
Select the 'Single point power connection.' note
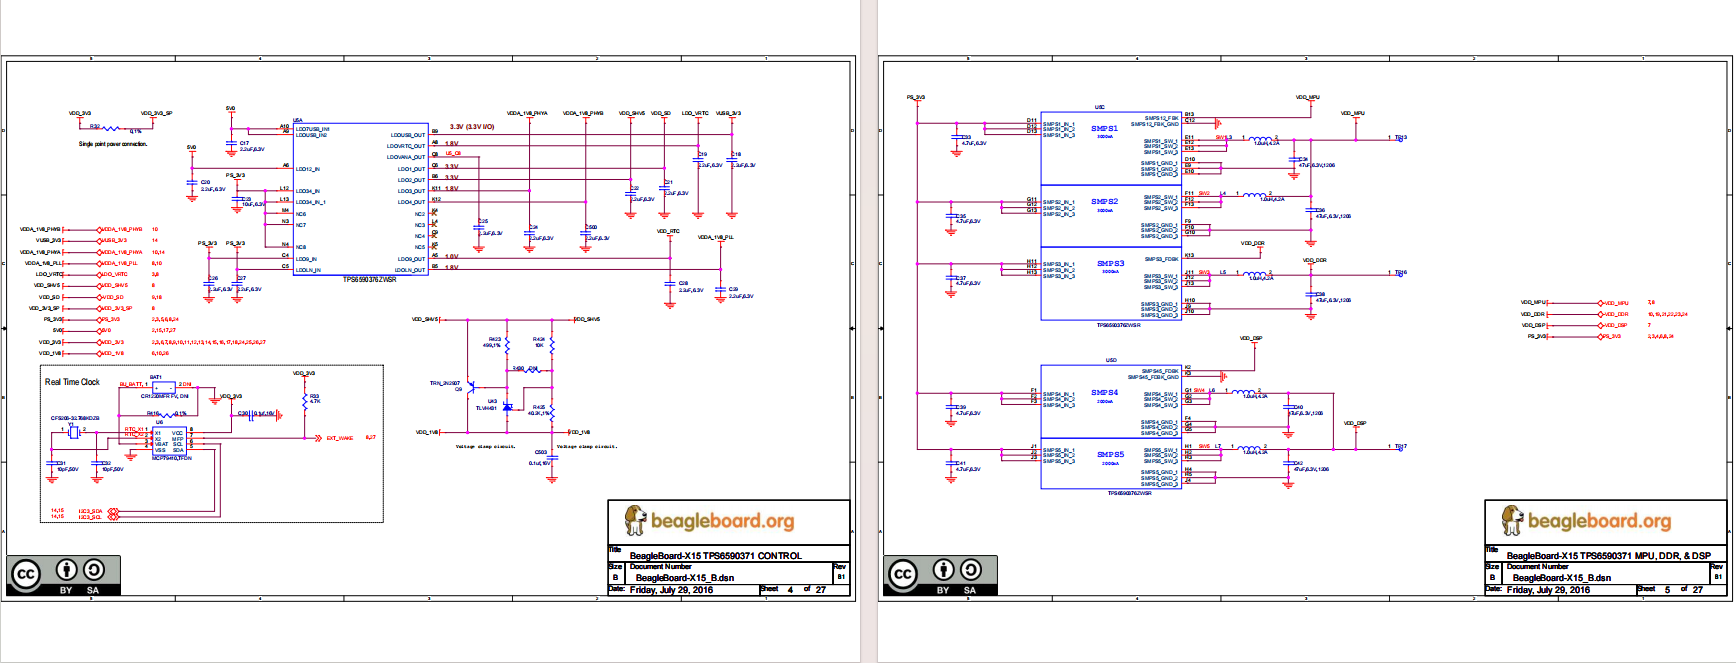click(113, 144)
